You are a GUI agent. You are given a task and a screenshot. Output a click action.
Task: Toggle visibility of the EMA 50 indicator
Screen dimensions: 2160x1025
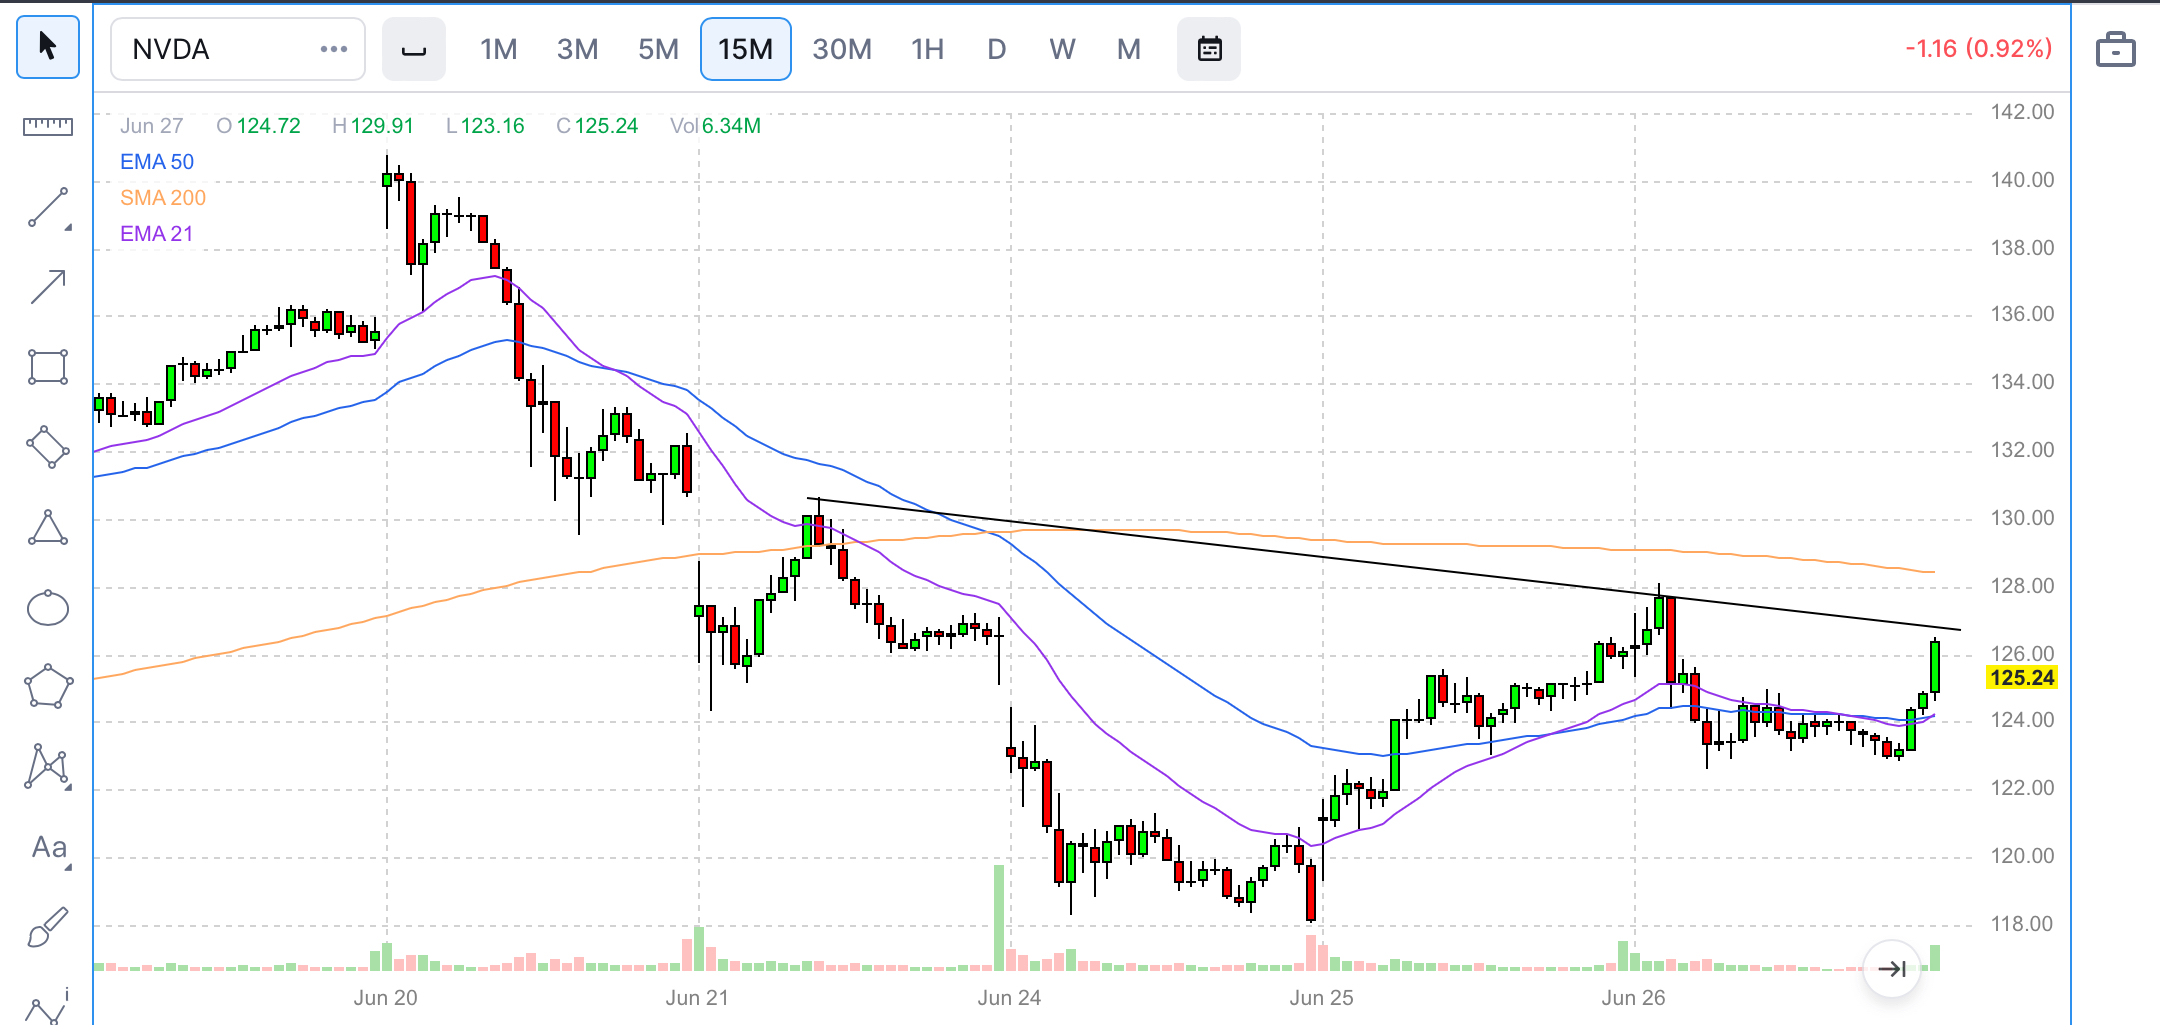pyautogui.click(x=157, y=161)
